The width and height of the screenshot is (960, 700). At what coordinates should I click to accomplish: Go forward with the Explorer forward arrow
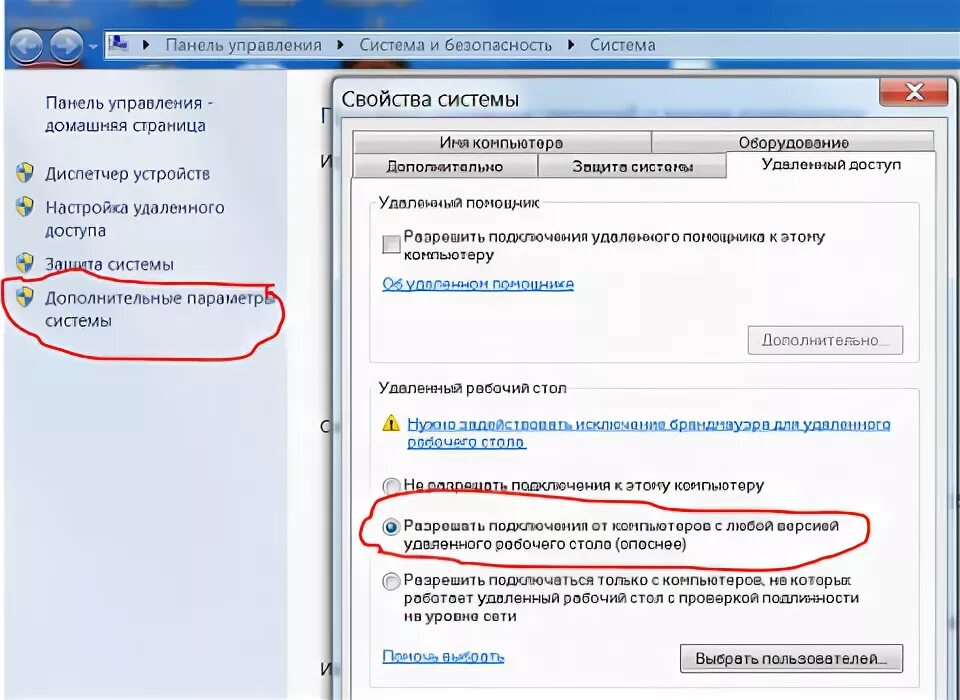(x=66, y=45)
